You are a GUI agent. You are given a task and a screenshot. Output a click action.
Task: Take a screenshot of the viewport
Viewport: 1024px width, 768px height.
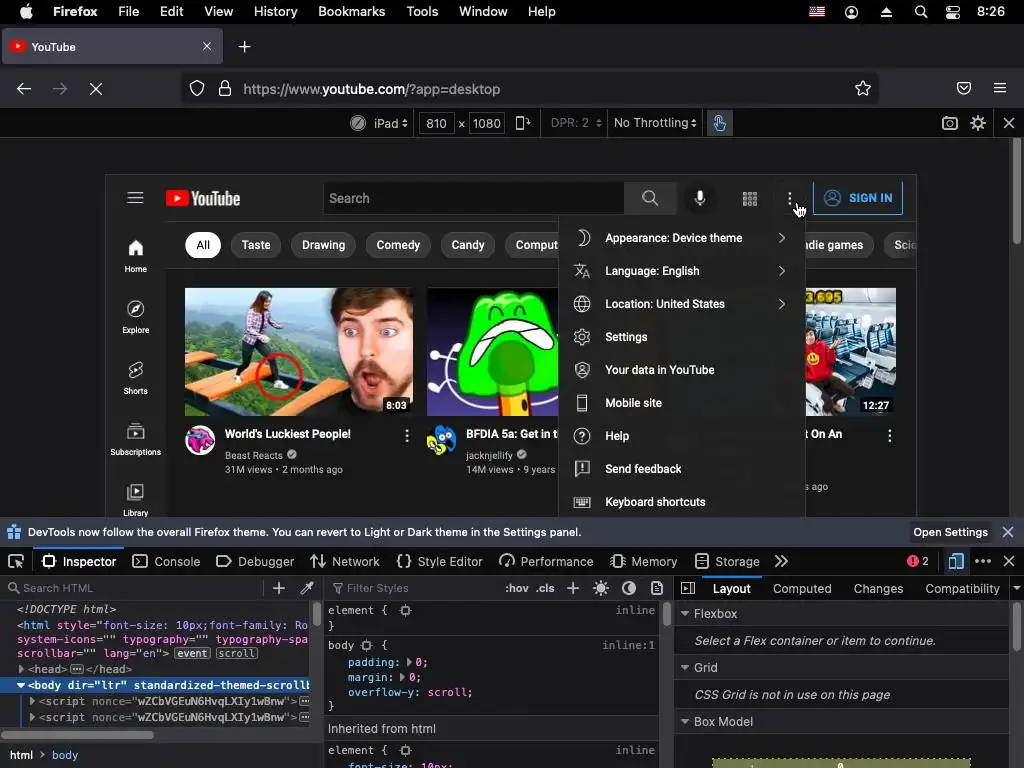point(950,123)
